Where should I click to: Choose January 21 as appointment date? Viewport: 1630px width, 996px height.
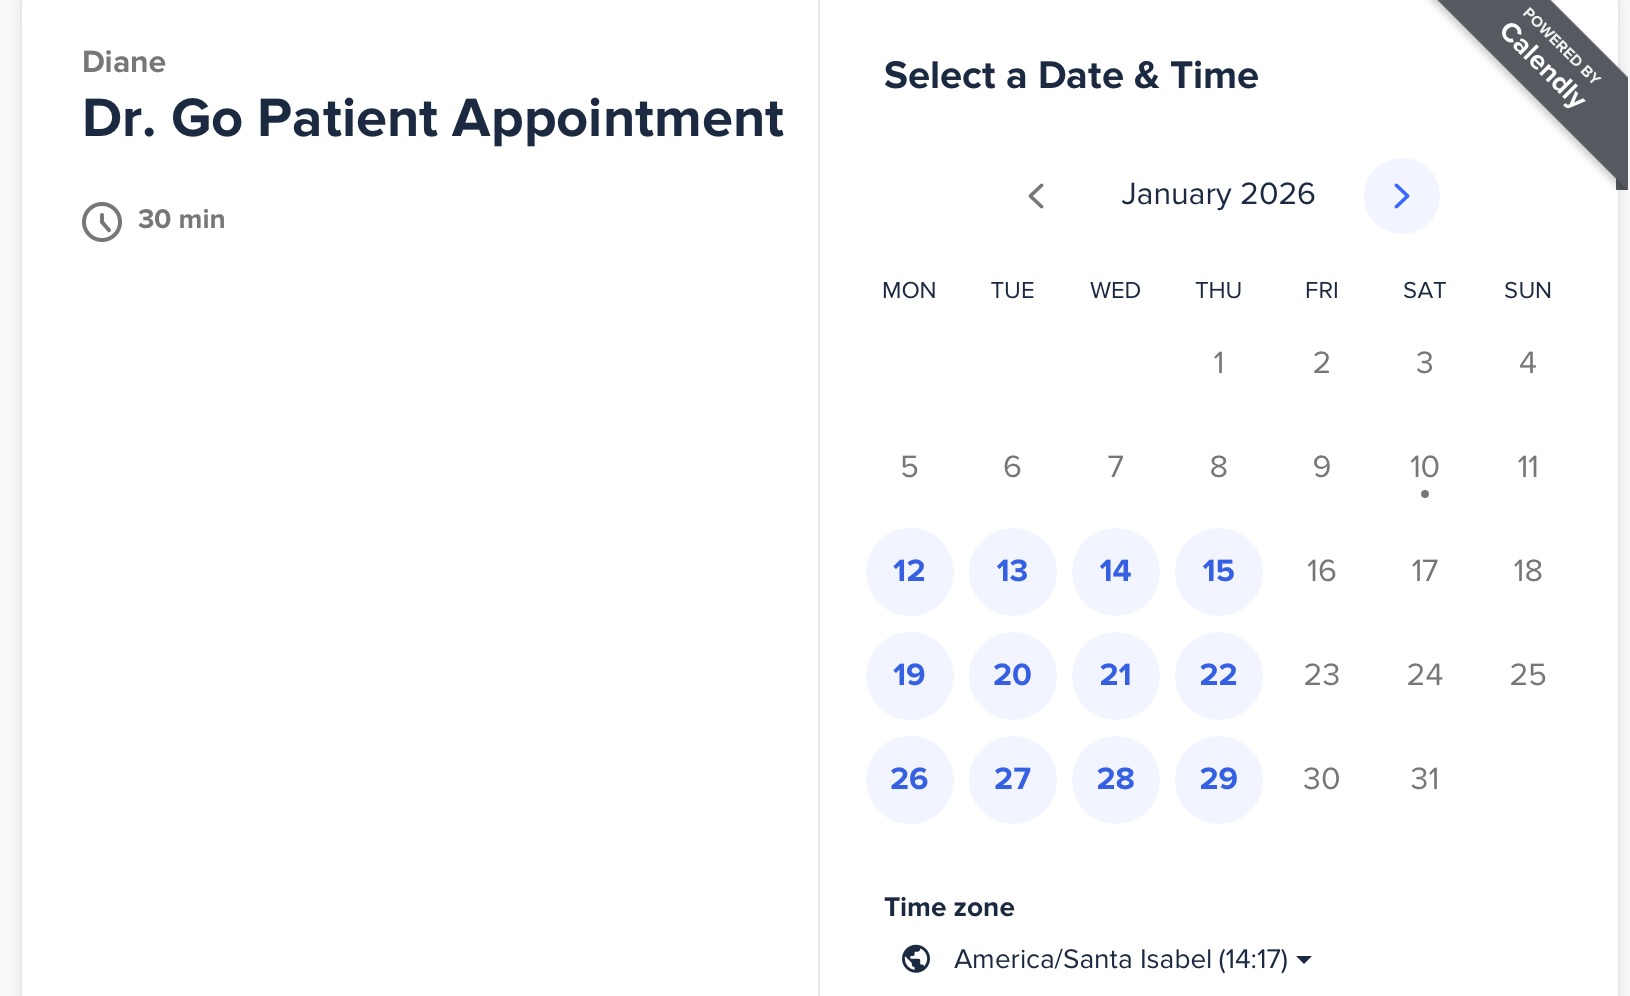point(1115,675)
